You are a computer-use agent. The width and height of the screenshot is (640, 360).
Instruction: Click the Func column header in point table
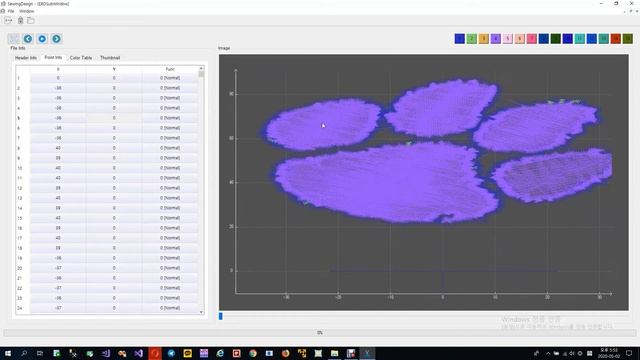170,69
